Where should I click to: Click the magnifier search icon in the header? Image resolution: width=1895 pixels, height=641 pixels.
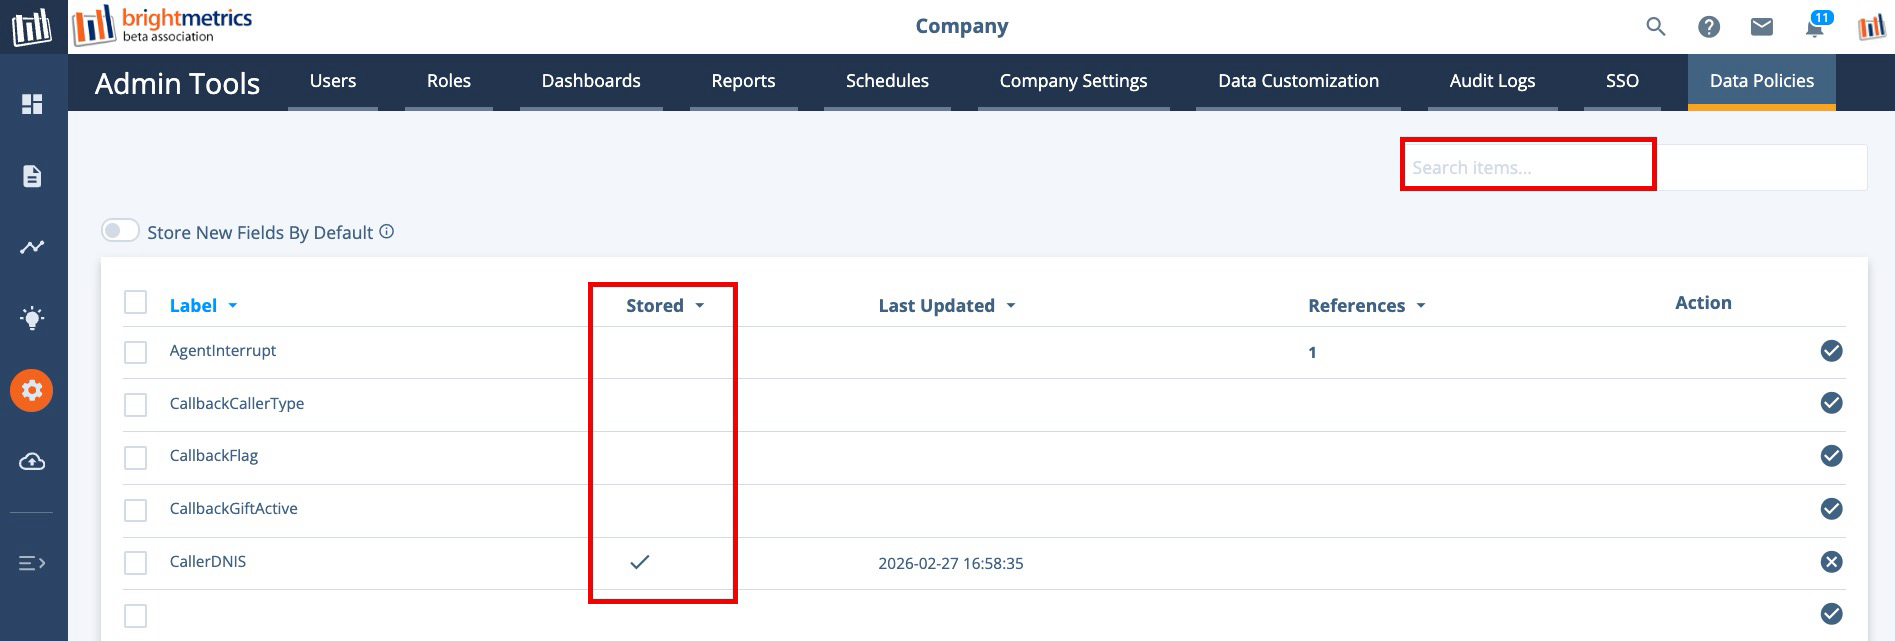coord(1656,27)
